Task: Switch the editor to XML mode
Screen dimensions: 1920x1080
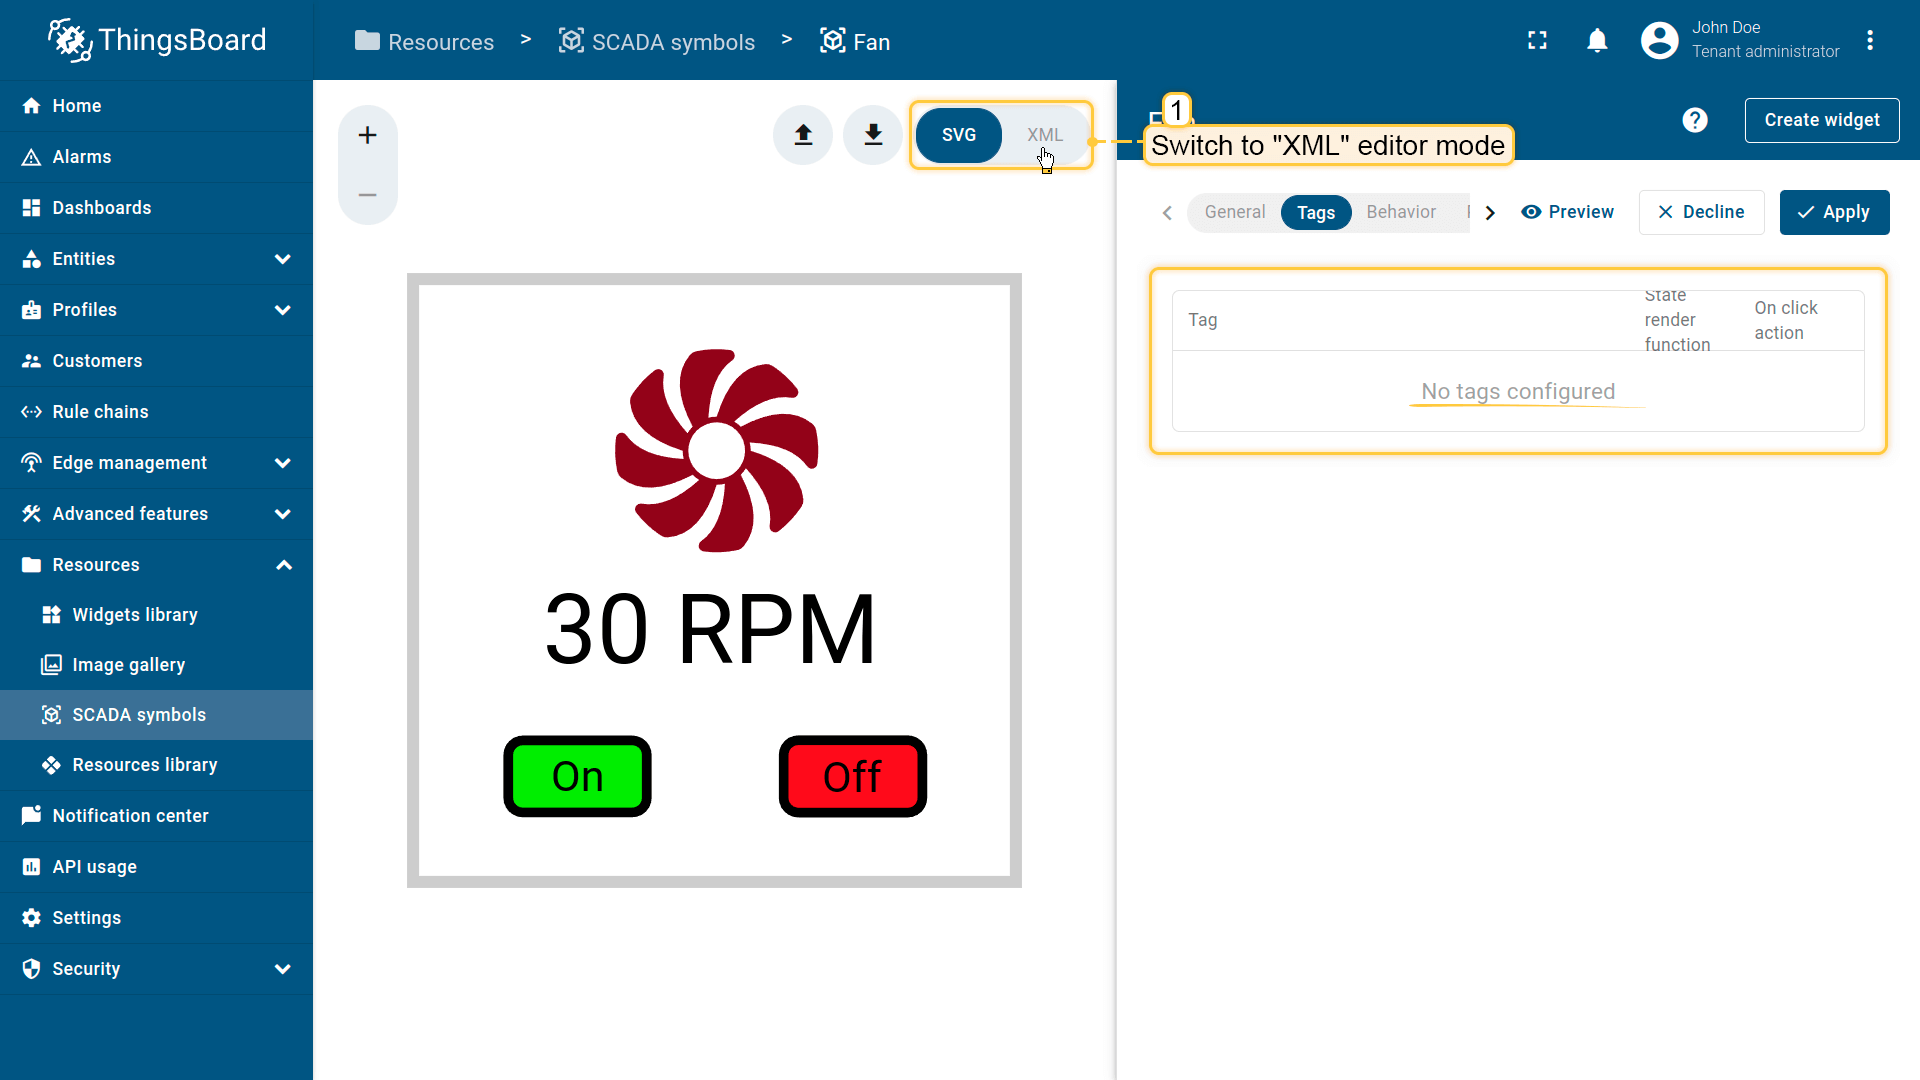Action: 1044,135
